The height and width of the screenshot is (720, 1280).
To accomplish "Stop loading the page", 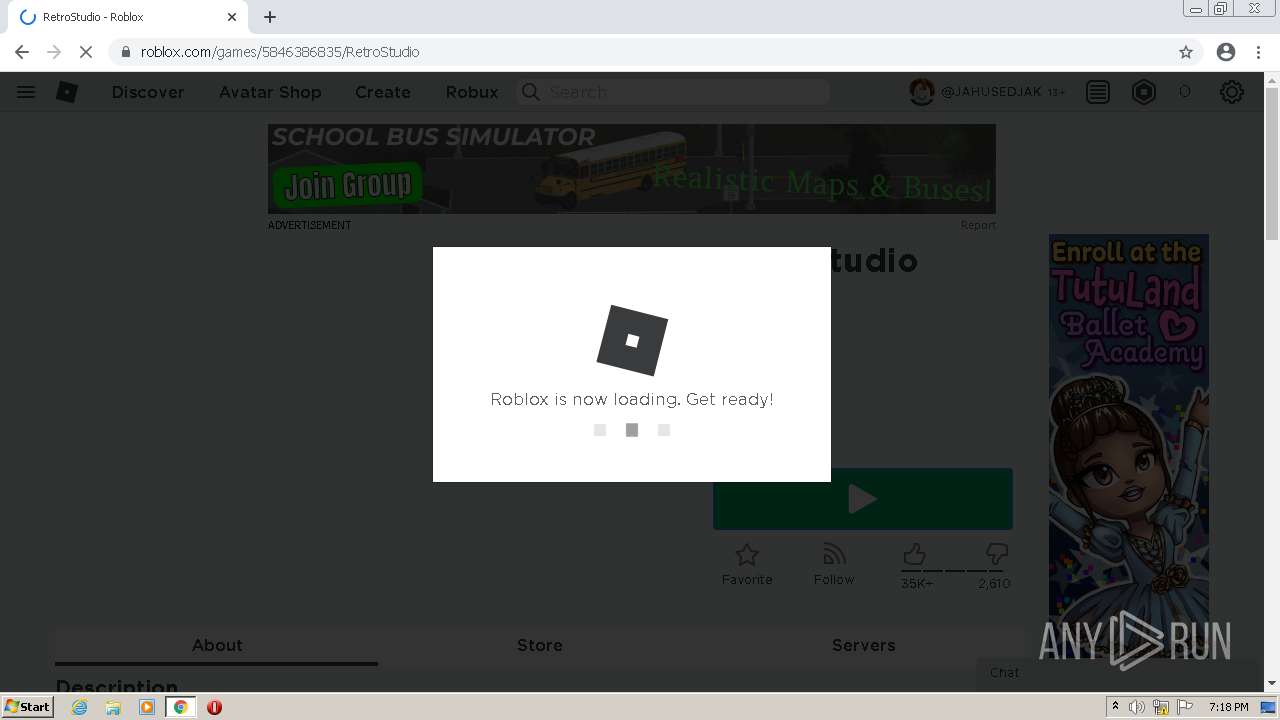I will (x=86, y=52).
